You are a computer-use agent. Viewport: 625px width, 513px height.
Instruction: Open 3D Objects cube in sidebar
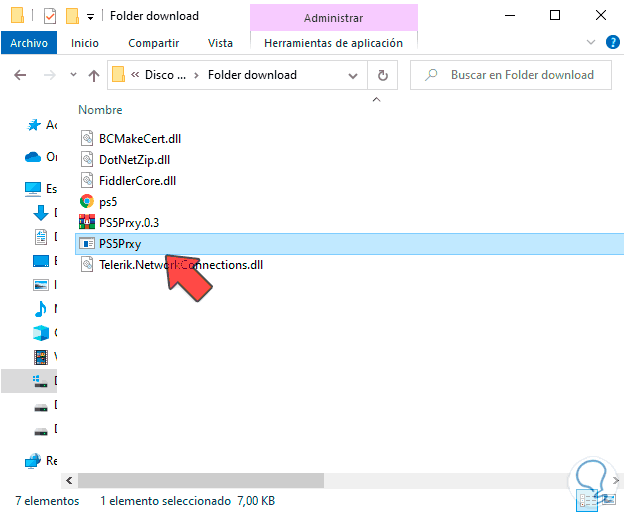point(41,333)
